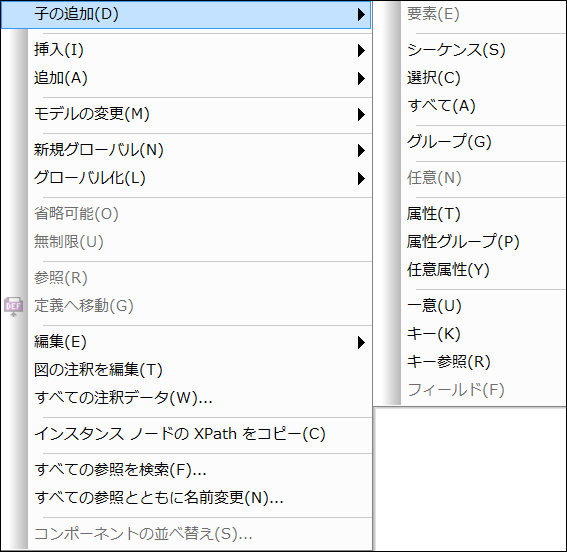
Task: Select 定義へ移動(G) menu item
Action: coord(186,306)
